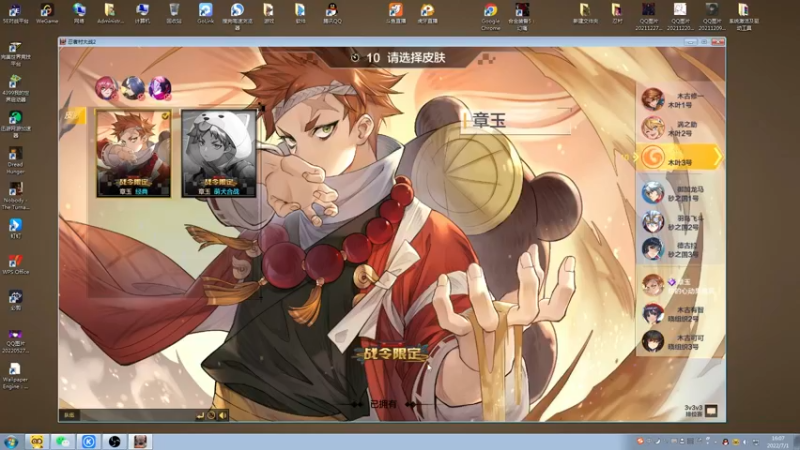
Task: Toggle the chat sound speaker icon
Action: pos(223,415)
